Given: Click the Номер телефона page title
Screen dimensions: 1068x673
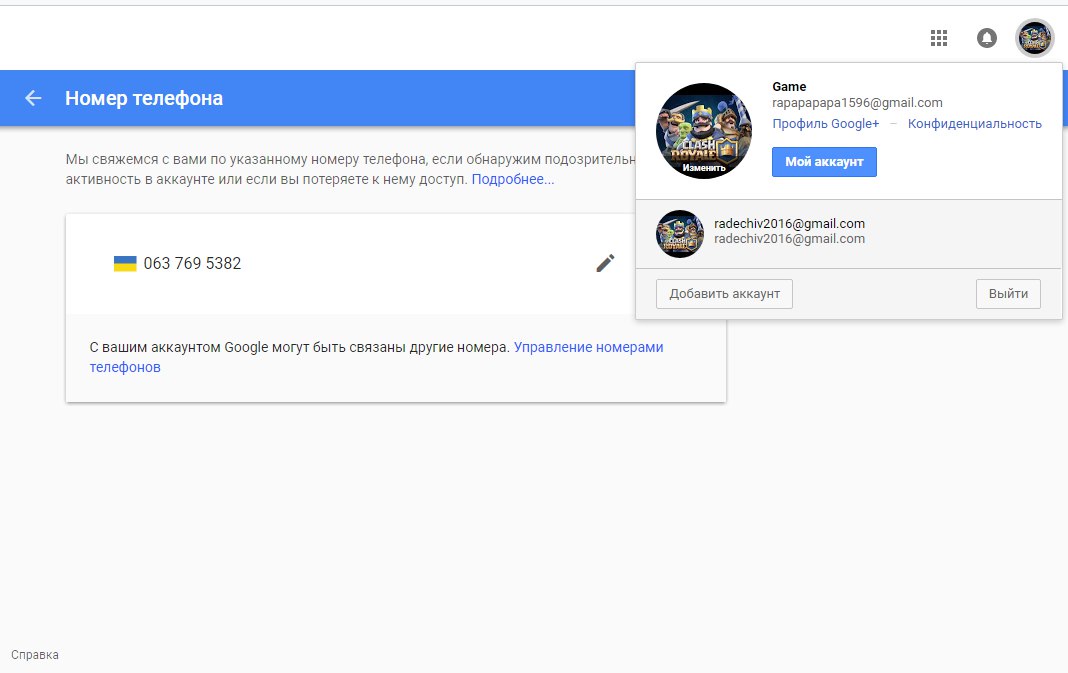Looking at the screenshot, I should 144,98.
